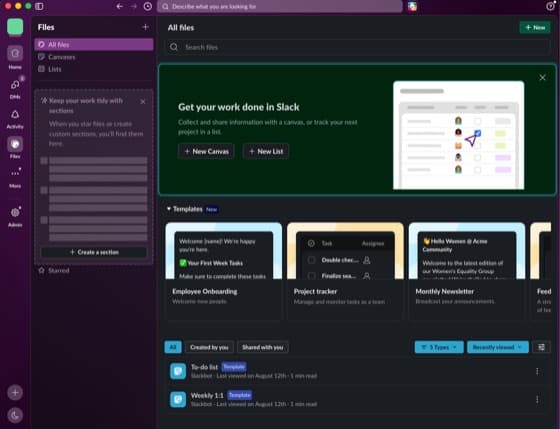Click the list illustration in the banner

(x=459, y=135)
